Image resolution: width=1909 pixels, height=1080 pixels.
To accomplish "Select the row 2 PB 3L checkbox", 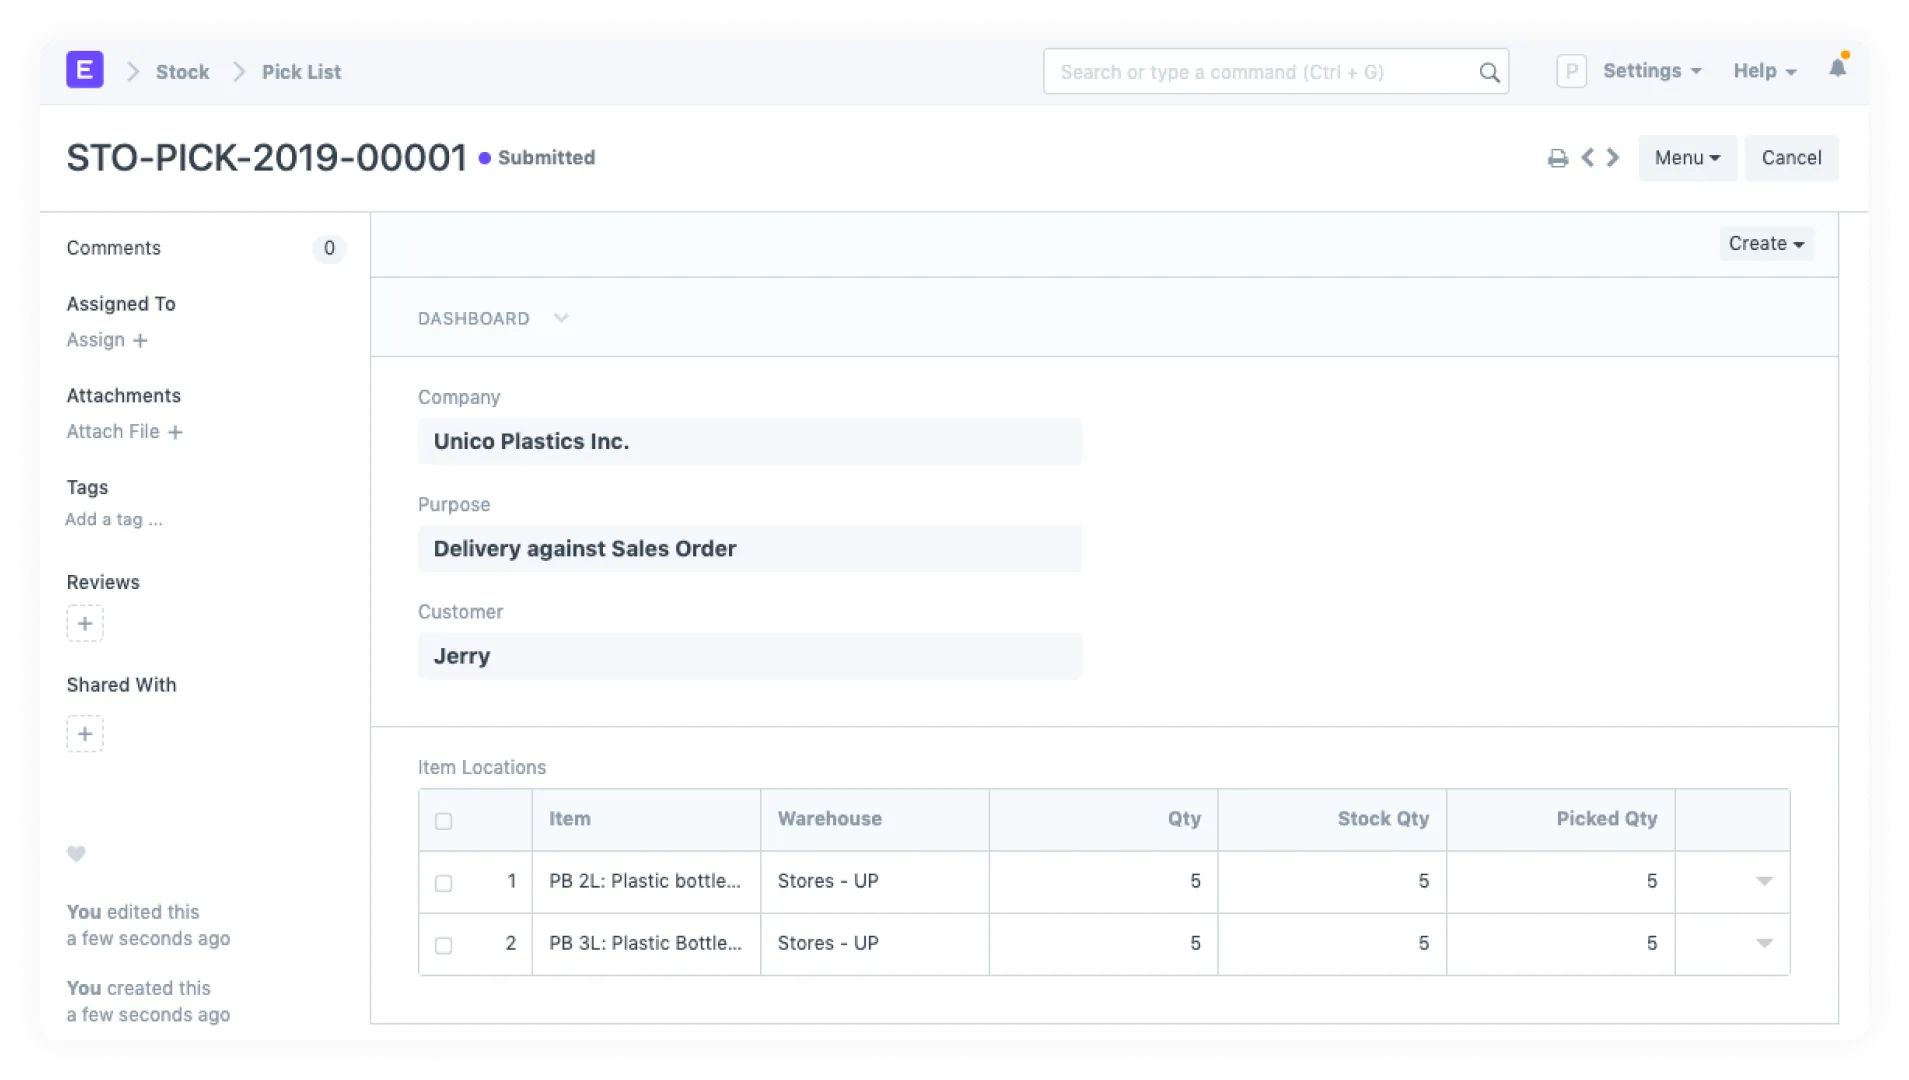I will click(444, 945).
